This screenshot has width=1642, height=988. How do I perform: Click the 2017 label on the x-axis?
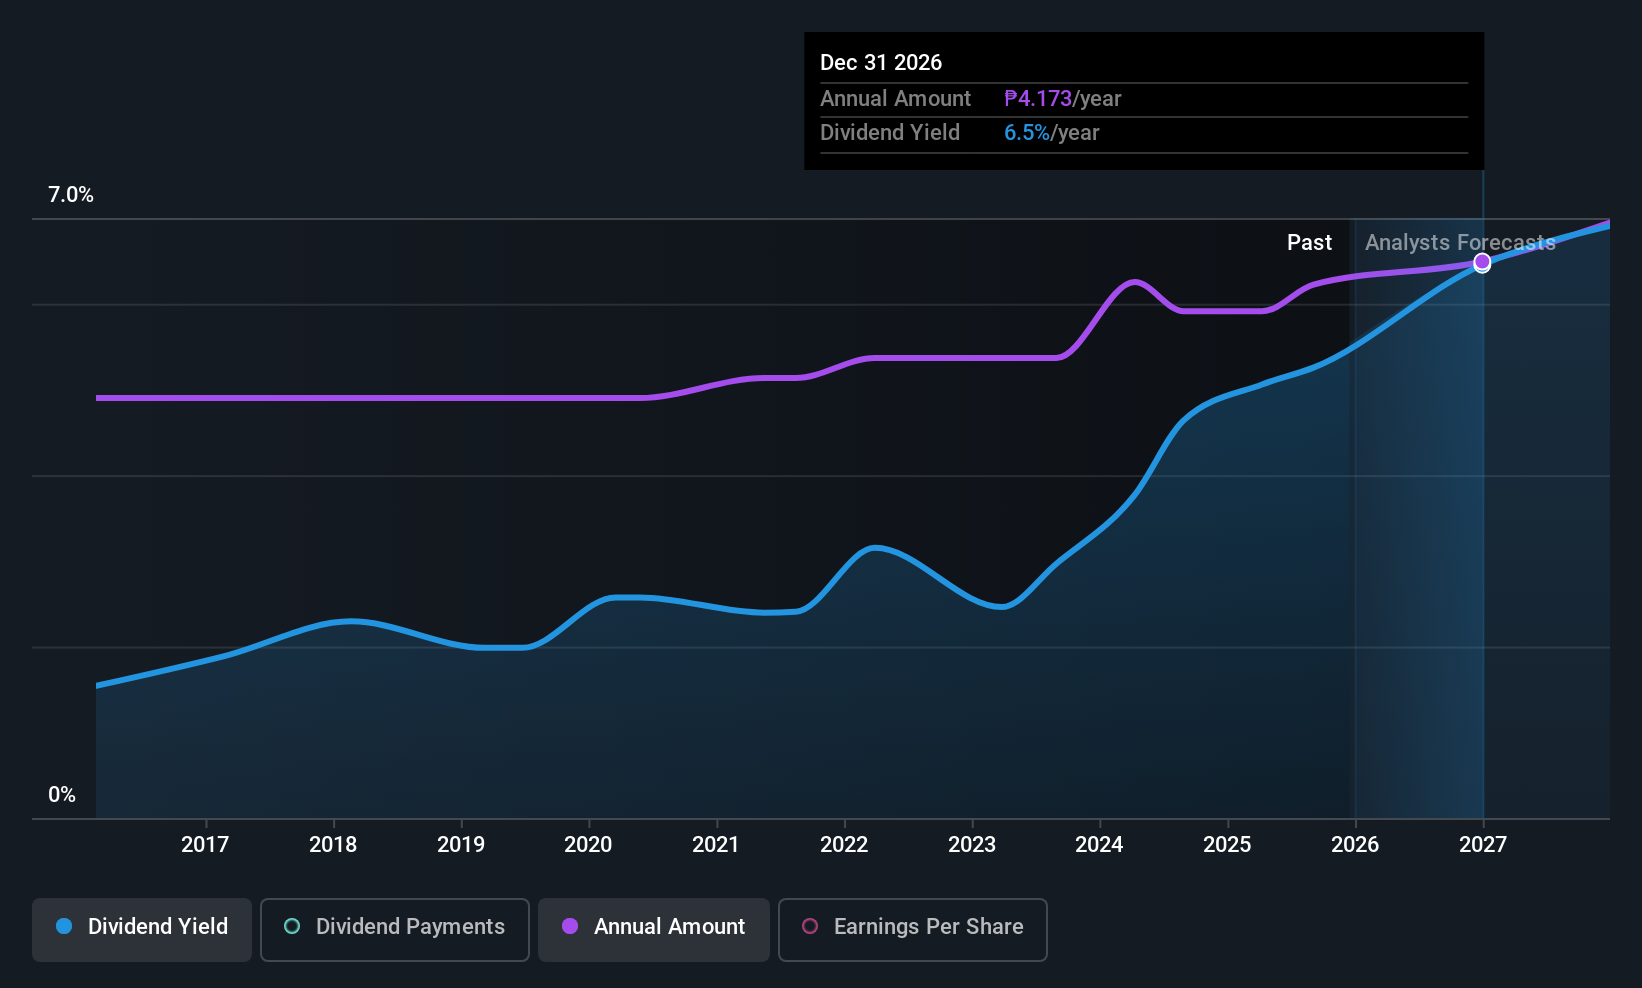(205, 845)
